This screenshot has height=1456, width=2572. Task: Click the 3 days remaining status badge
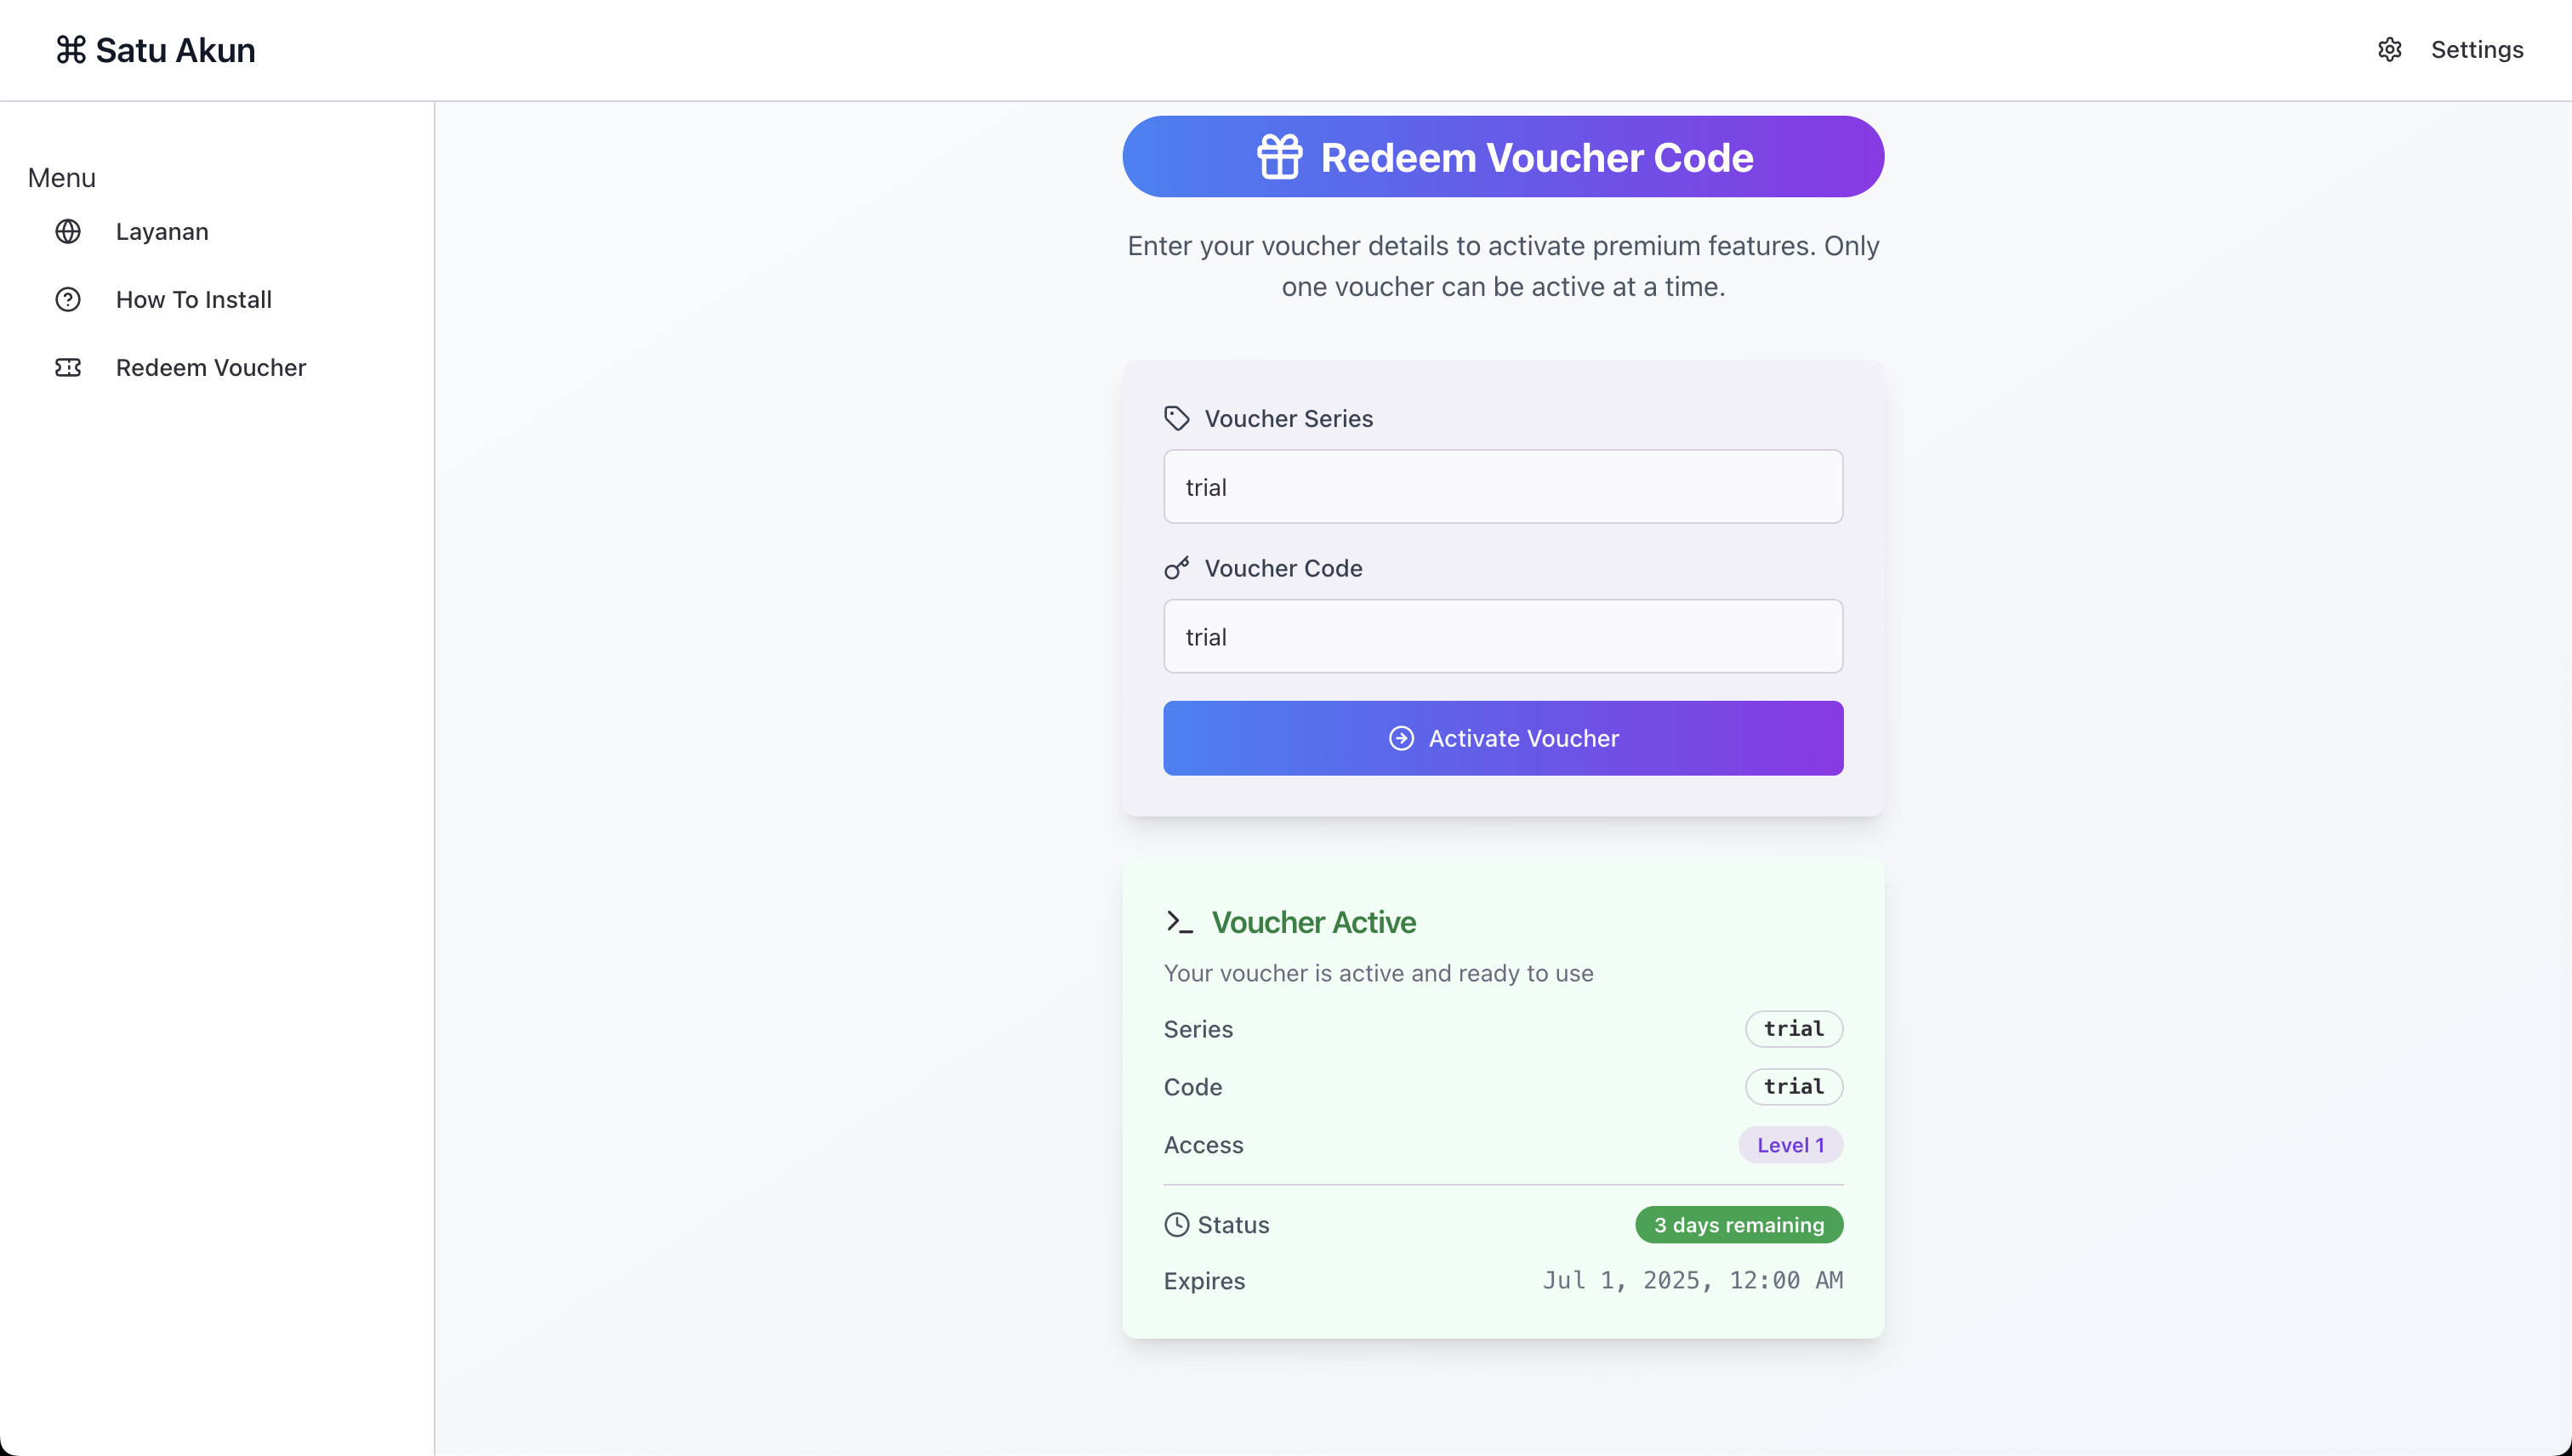(x=1739, y=1225)
